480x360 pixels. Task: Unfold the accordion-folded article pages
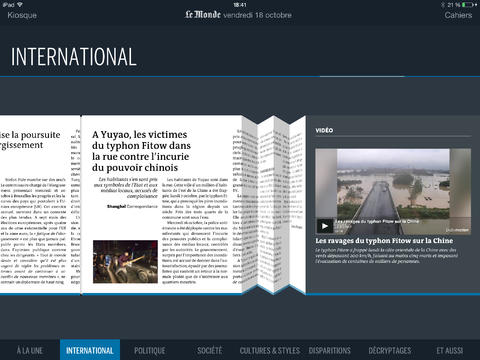coord(273,205)
